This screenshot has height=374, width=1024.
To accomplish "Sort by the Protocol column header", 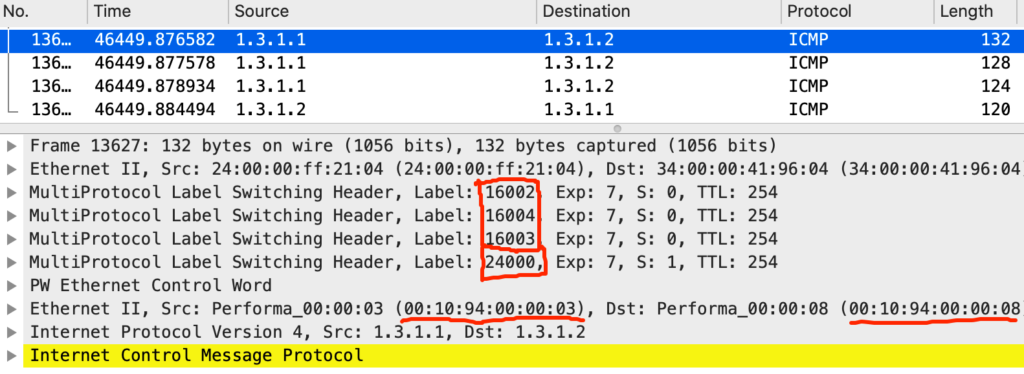I will [857, 11].
